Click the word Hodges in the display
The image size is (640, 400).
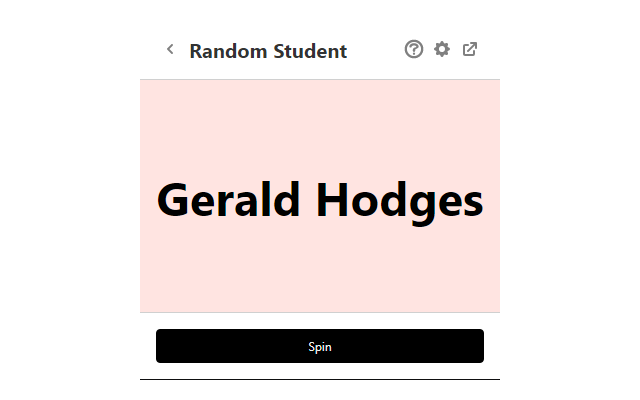pos(400,200)
